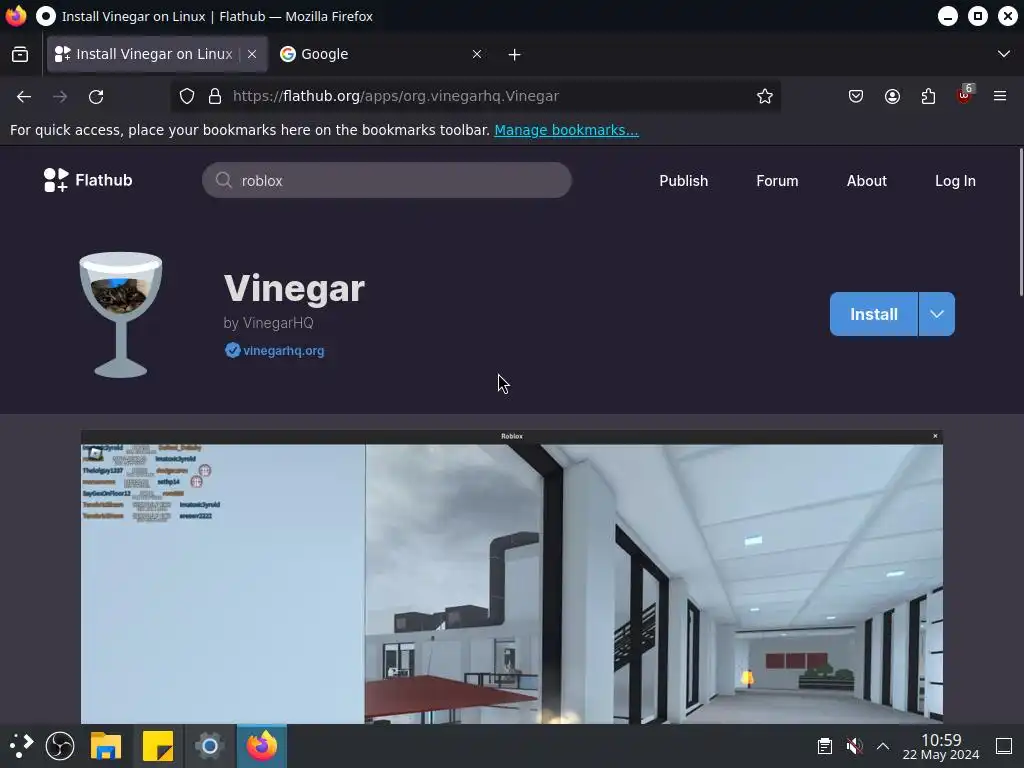Open the clipboard tray icon
This screenshot has width=1024, height=768.
tap(825, 746)
